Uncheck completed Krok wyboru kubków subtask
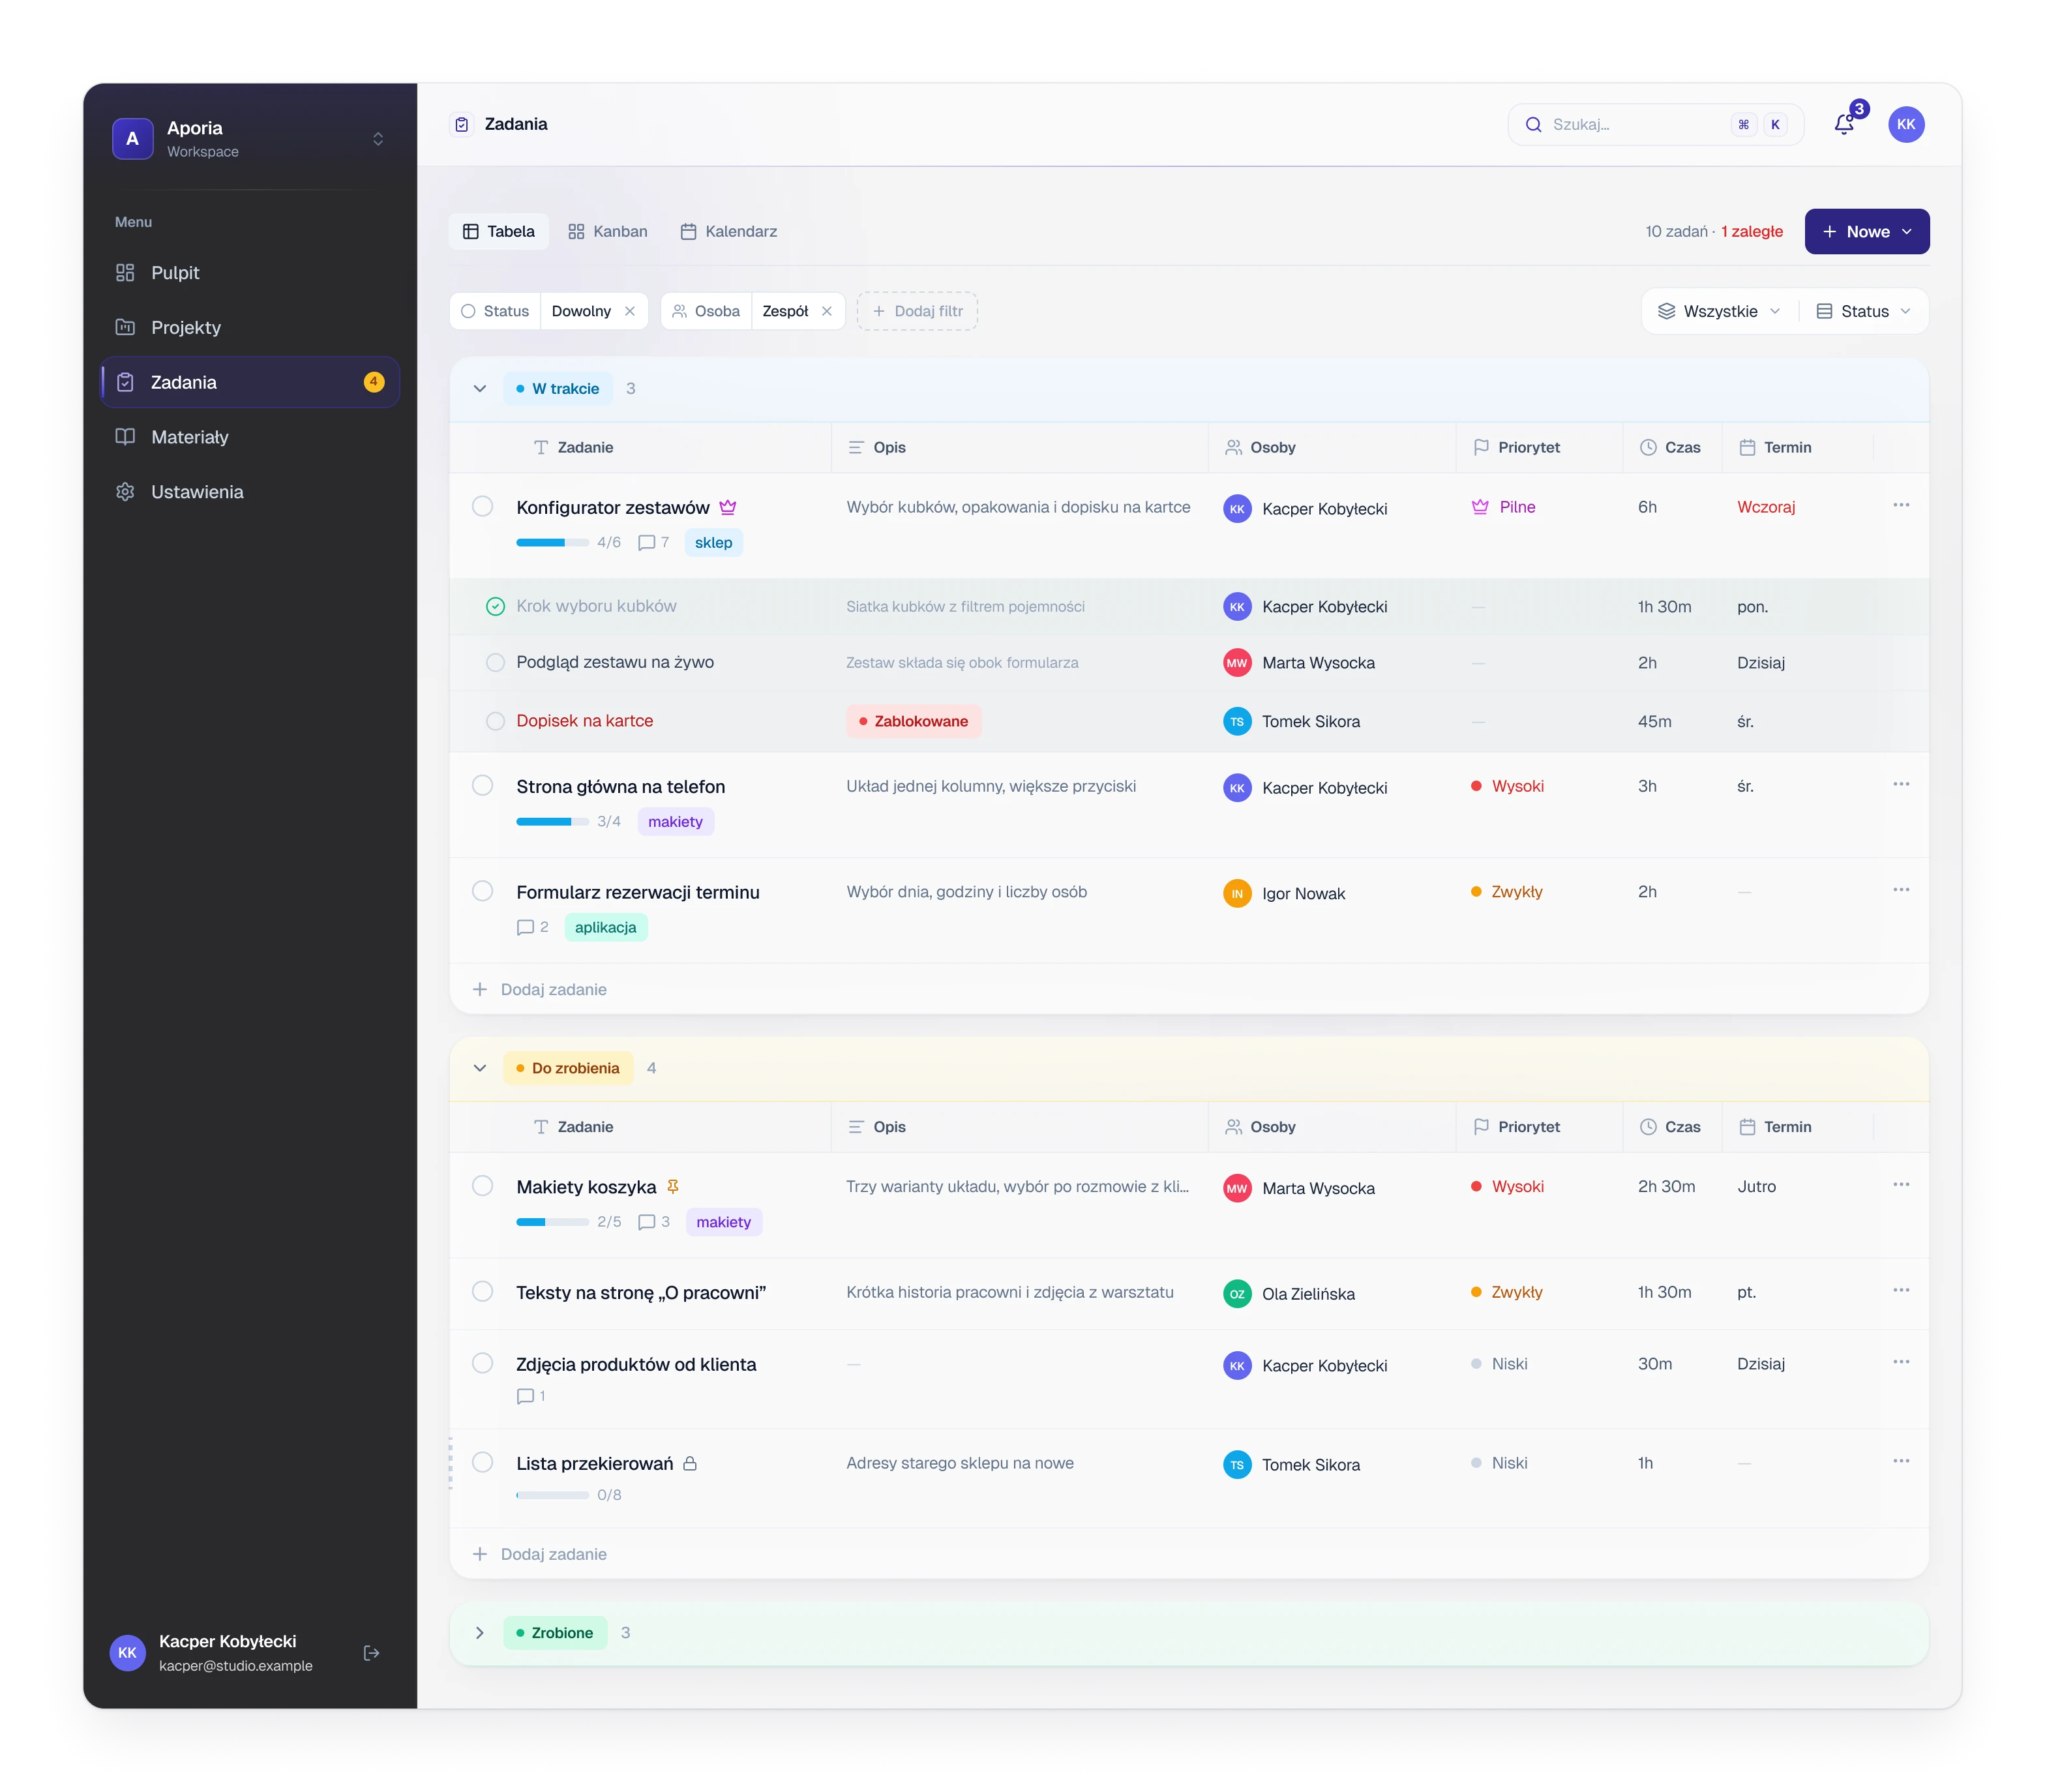 (495, 606)
